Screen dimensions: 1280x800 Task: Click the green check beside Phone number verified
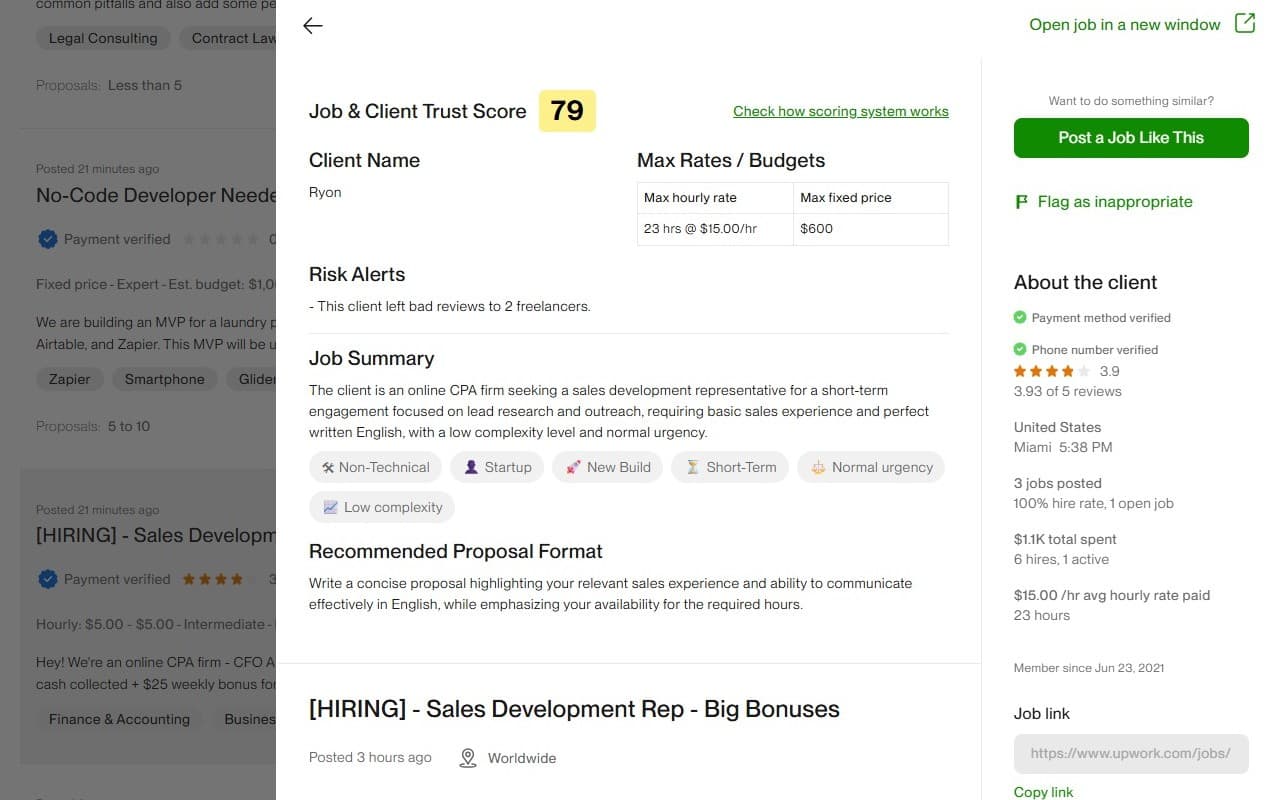coord(1021,350)
